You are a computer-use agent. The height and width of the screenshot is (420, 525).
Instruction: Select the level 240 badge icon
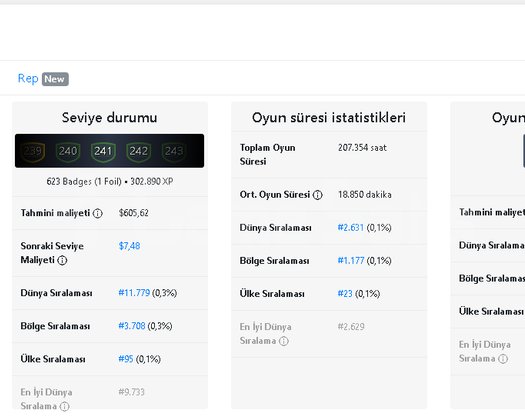[x=68, y=151]
